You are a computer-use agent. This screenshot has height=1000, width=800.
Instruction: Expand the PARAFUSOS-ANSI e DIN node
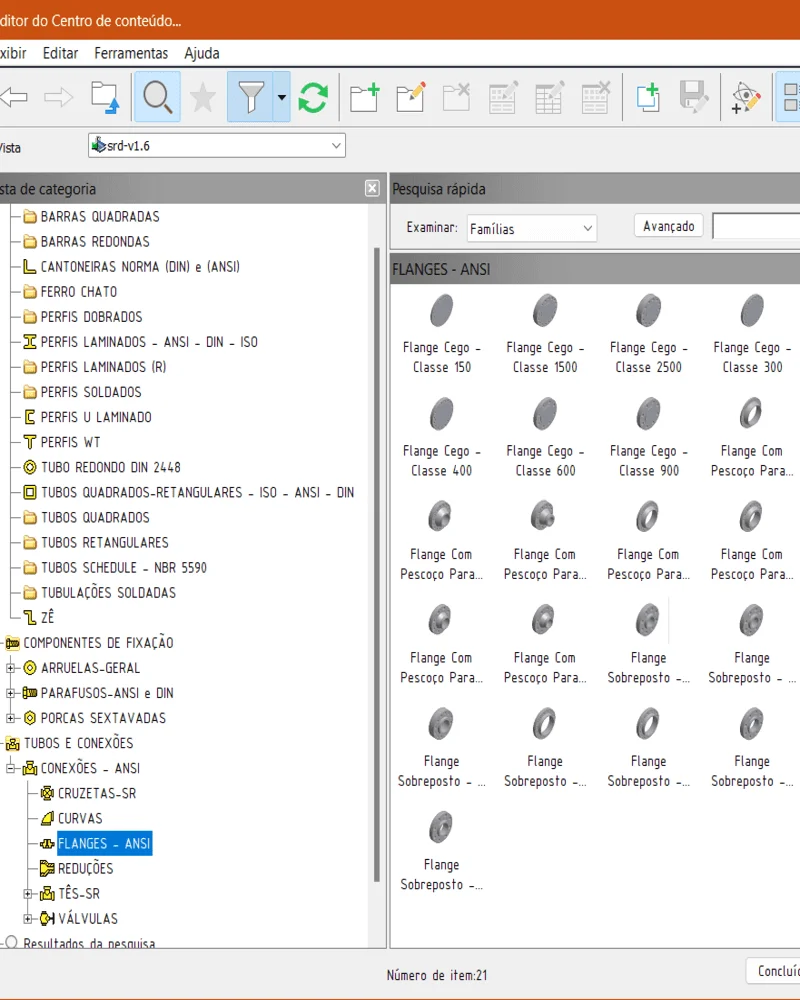pyautogui.click(x=12, y=693)
